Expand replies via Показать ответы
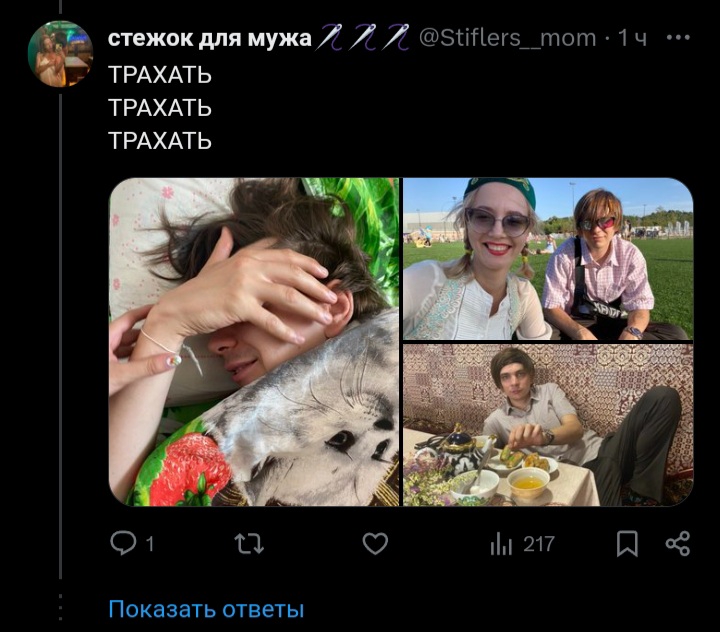The width and height of the screenshot is (720, 632). (206, 609)
